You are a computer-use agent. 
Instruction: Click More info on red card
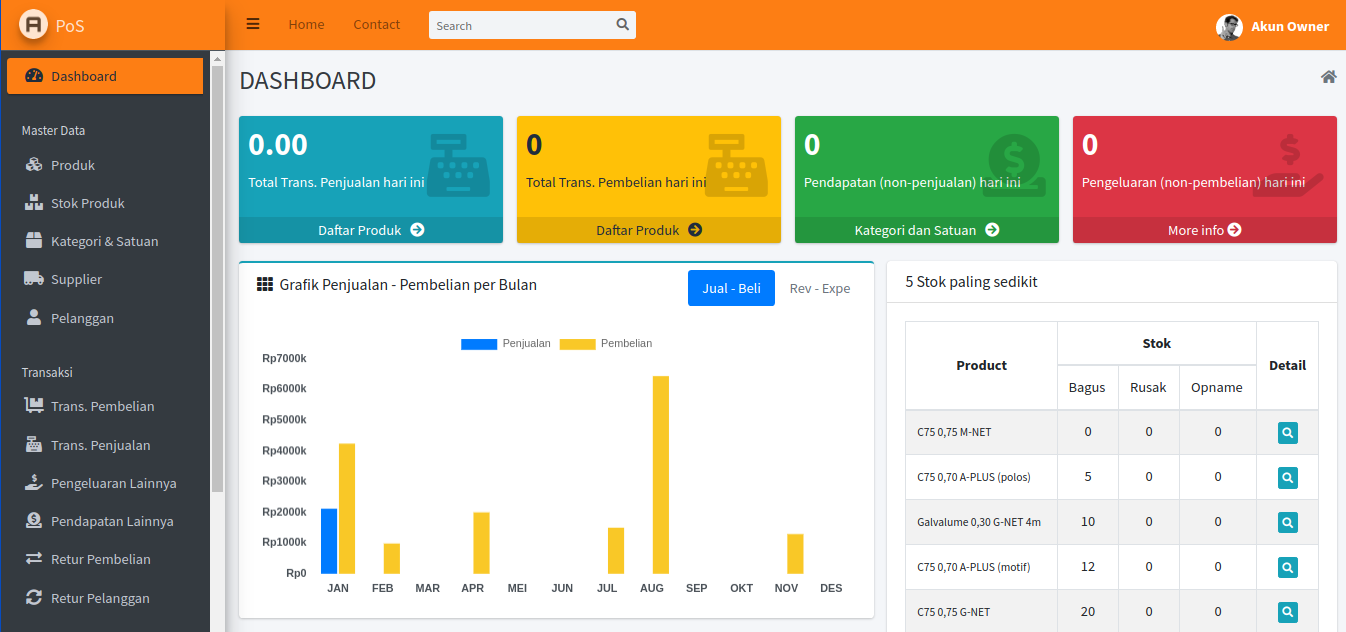coord(1205,230)
